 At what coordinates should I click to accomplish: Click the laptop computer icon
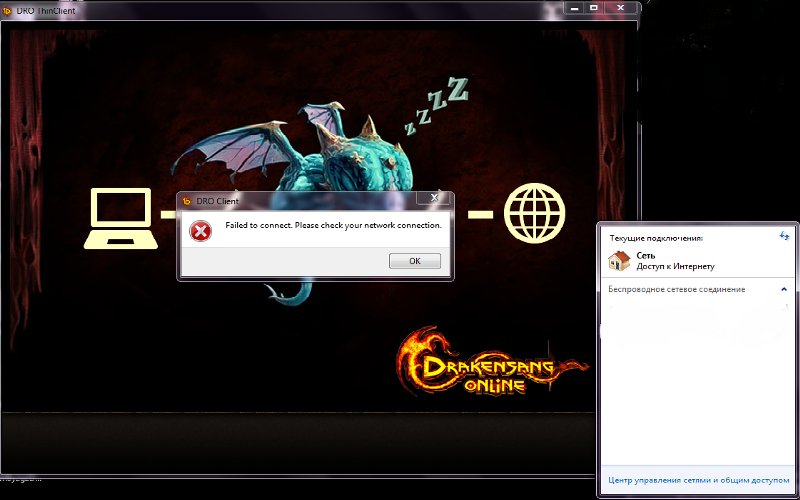click(120, 215)
